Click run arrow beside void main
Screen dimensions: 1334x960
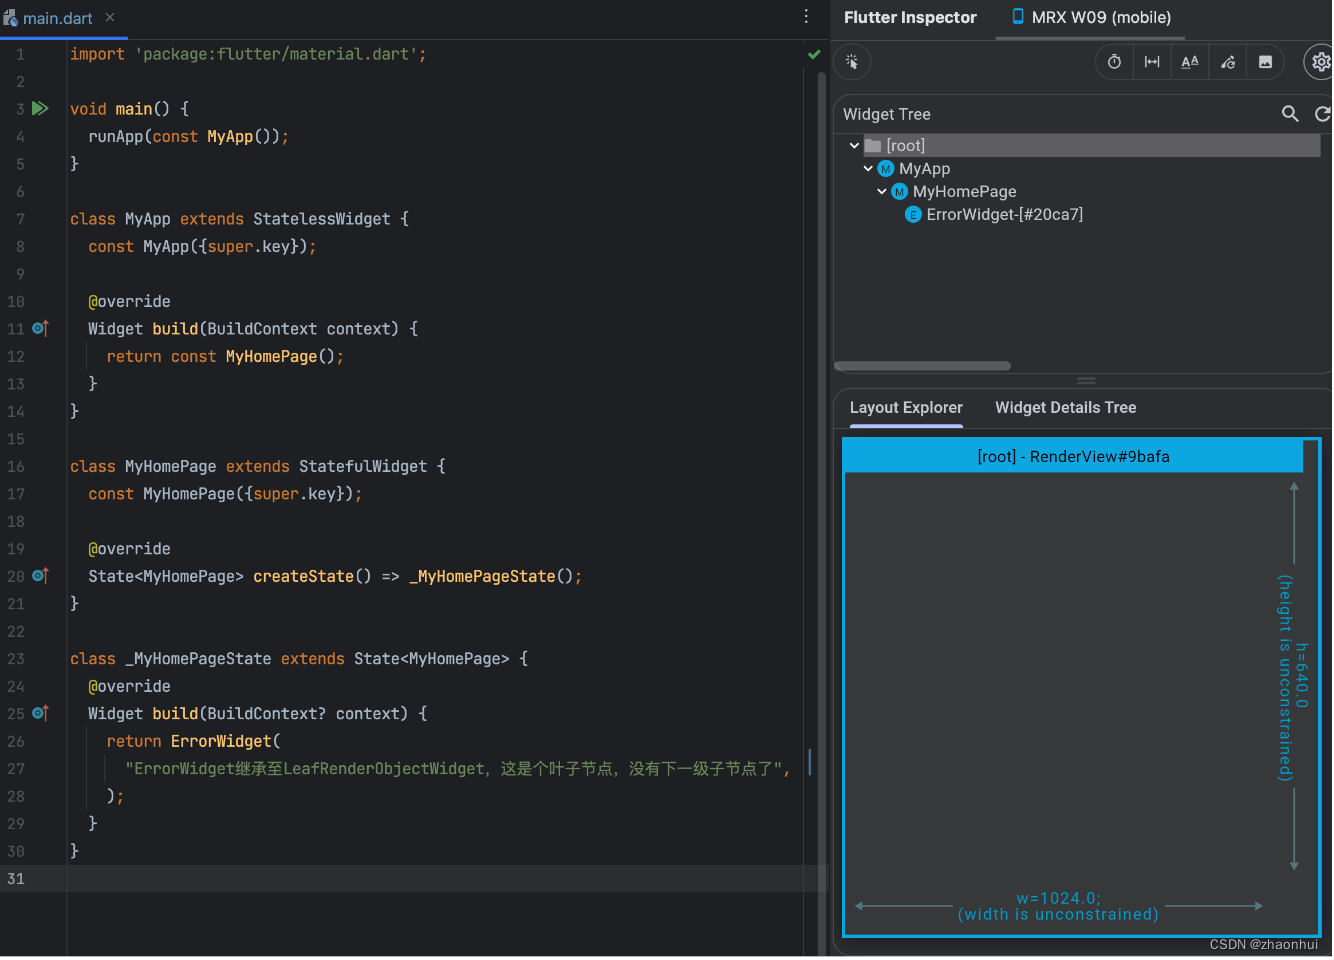pos(40,108)
